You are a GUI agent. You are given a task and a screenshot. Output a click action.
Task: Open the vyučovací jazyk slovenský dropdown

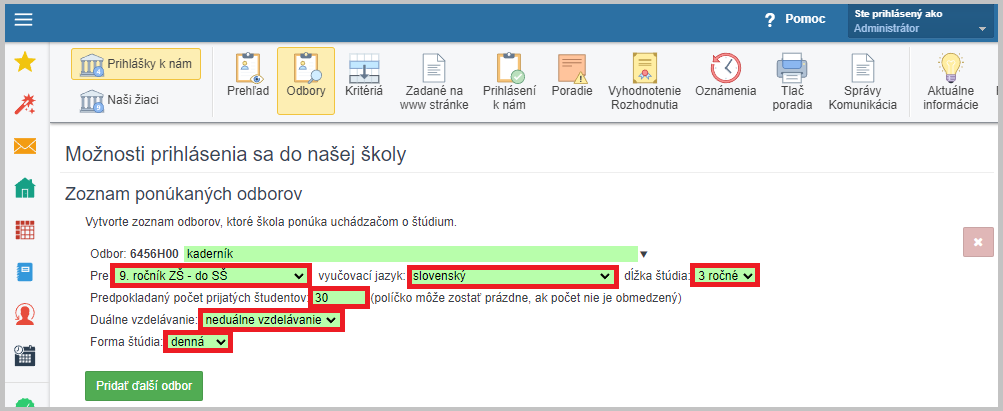coord(512,276)
